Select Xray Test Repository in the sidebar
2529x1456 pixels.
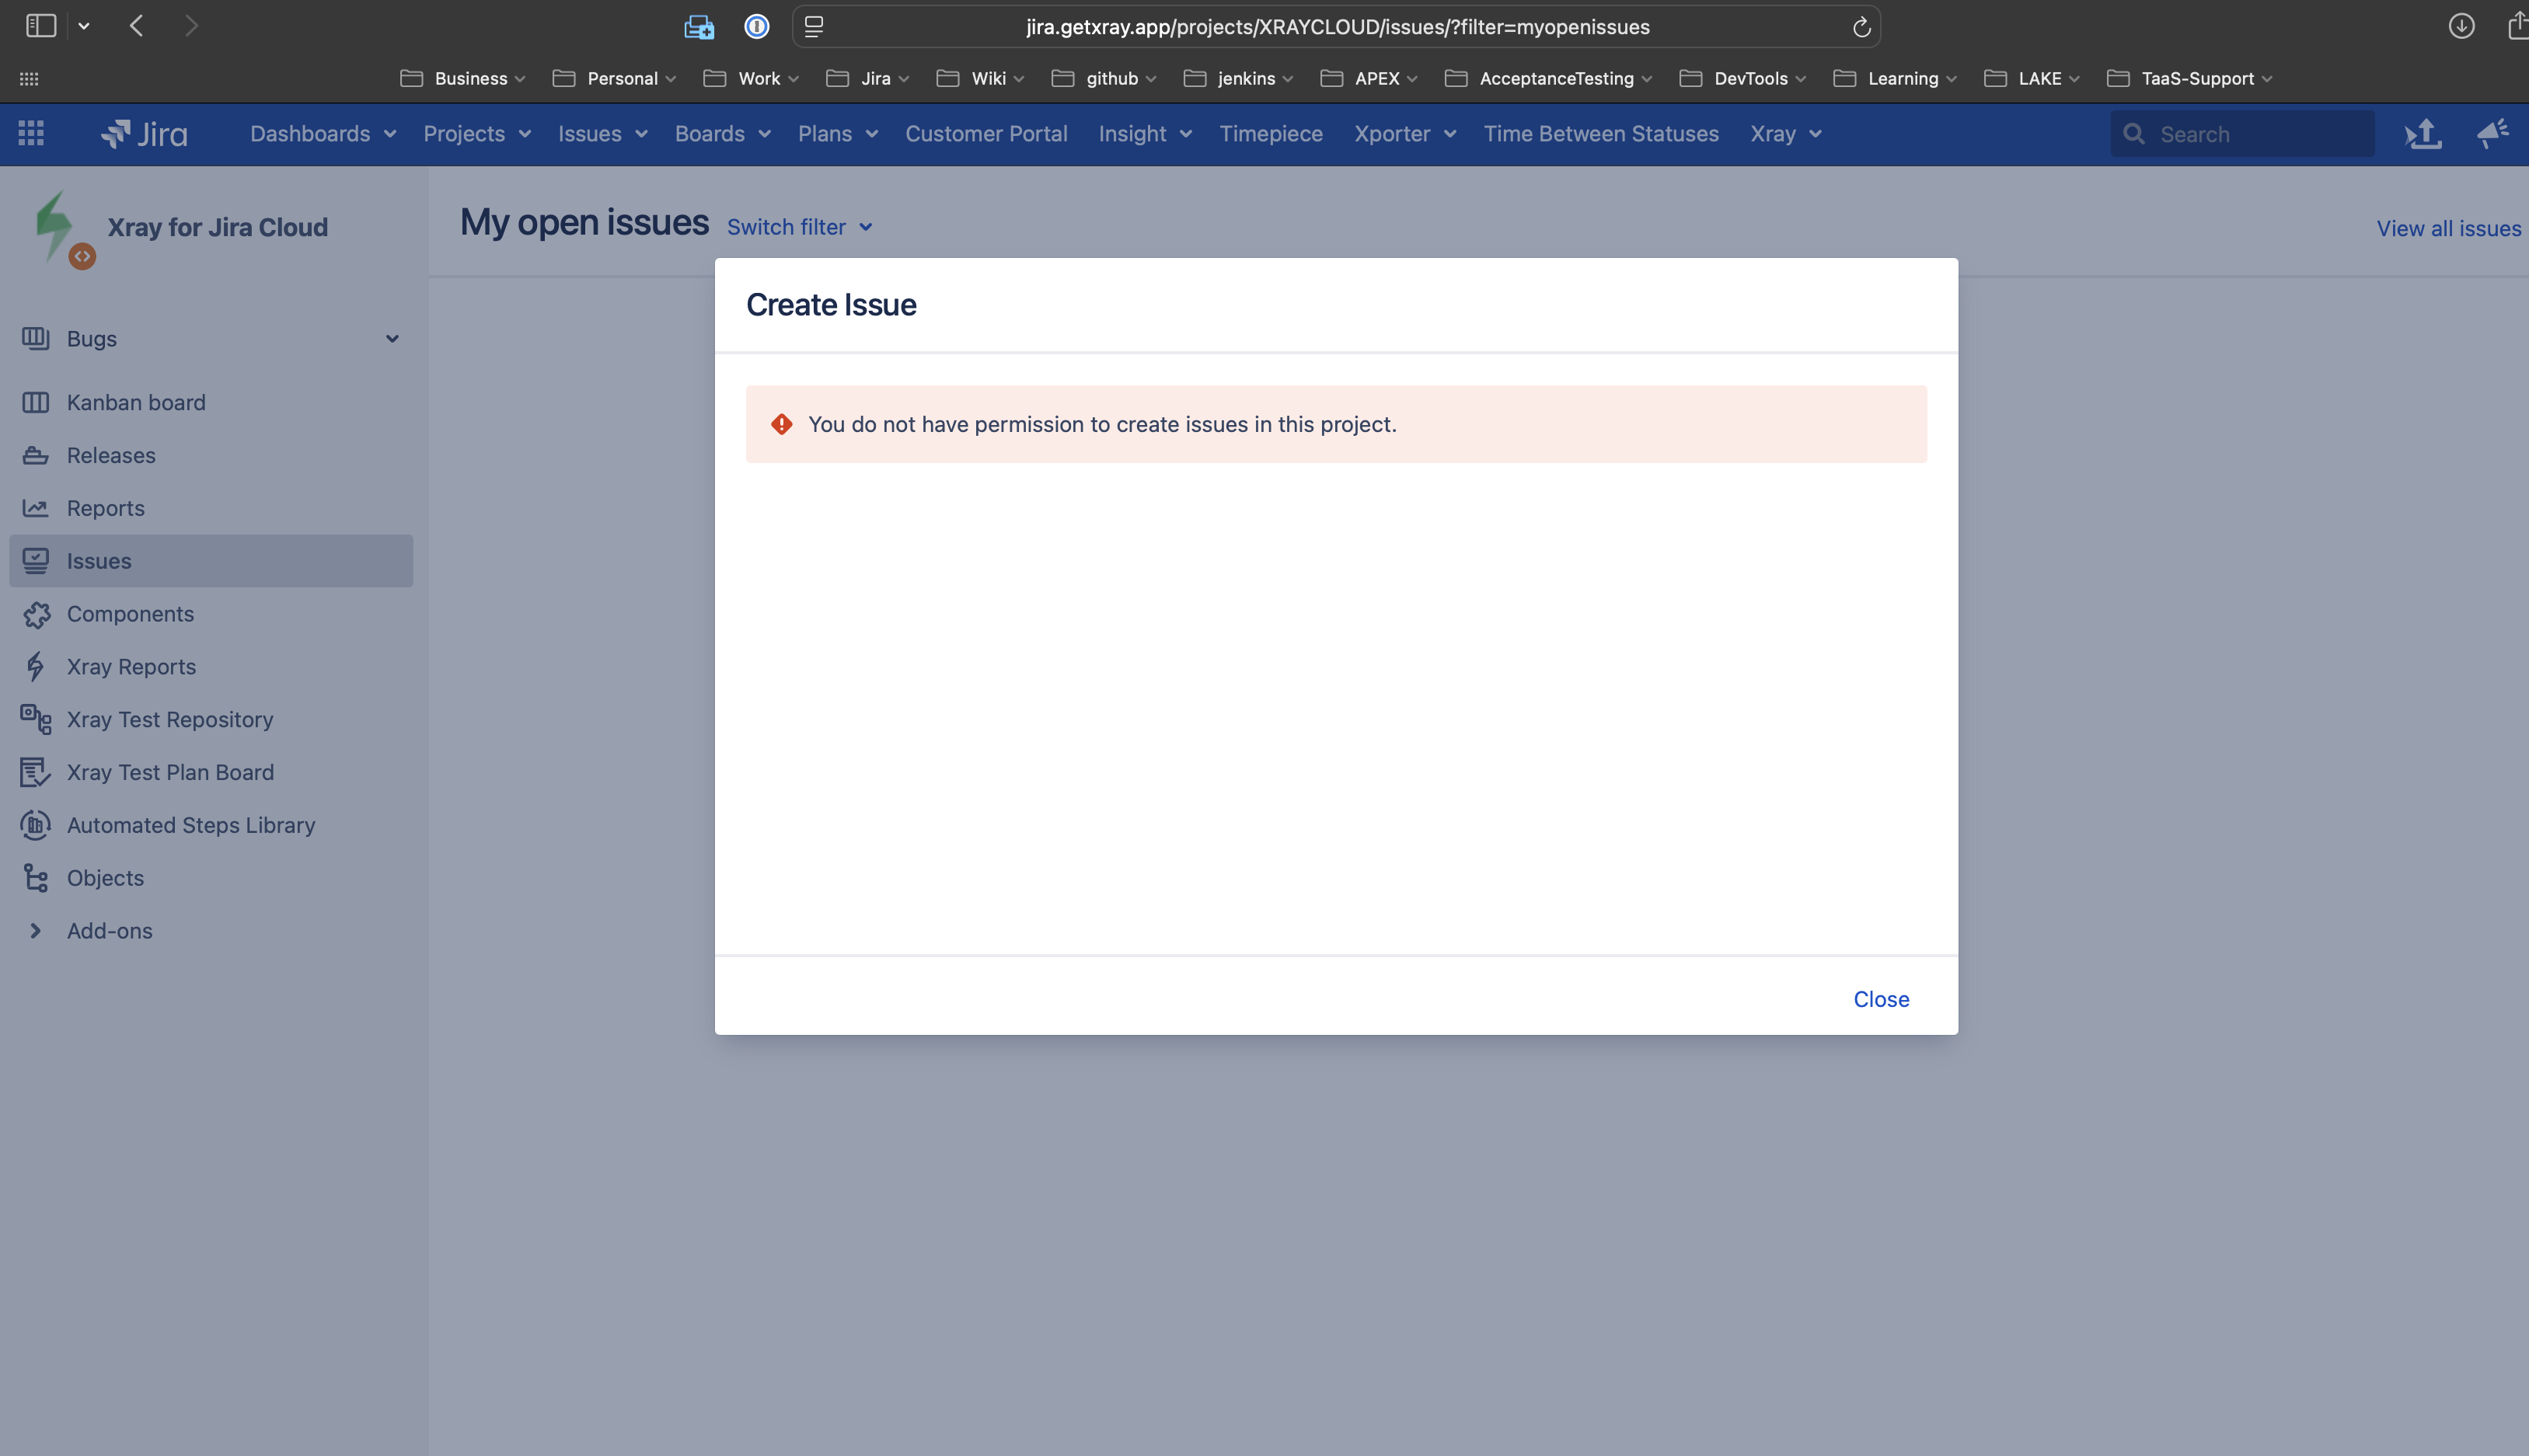tap(170, 719)
